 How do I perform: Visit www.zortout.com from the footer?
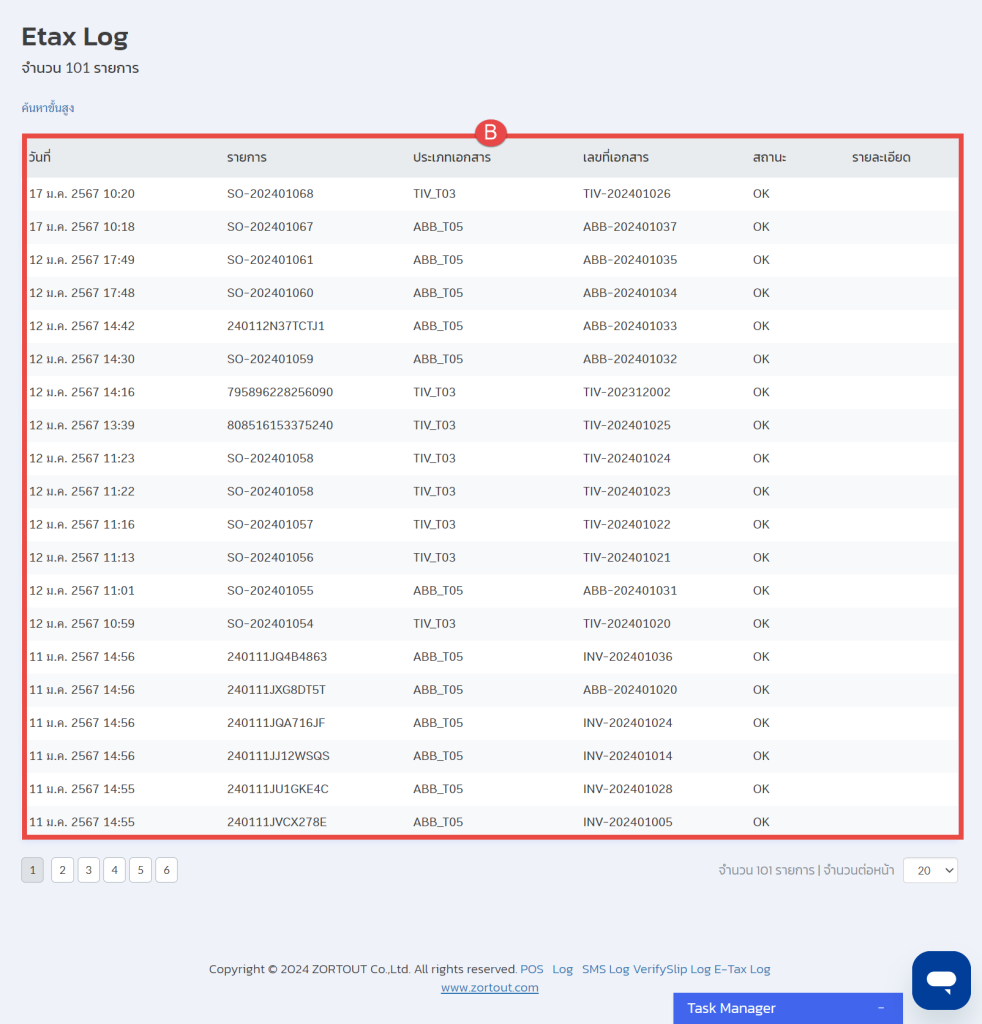coord(489,987)
